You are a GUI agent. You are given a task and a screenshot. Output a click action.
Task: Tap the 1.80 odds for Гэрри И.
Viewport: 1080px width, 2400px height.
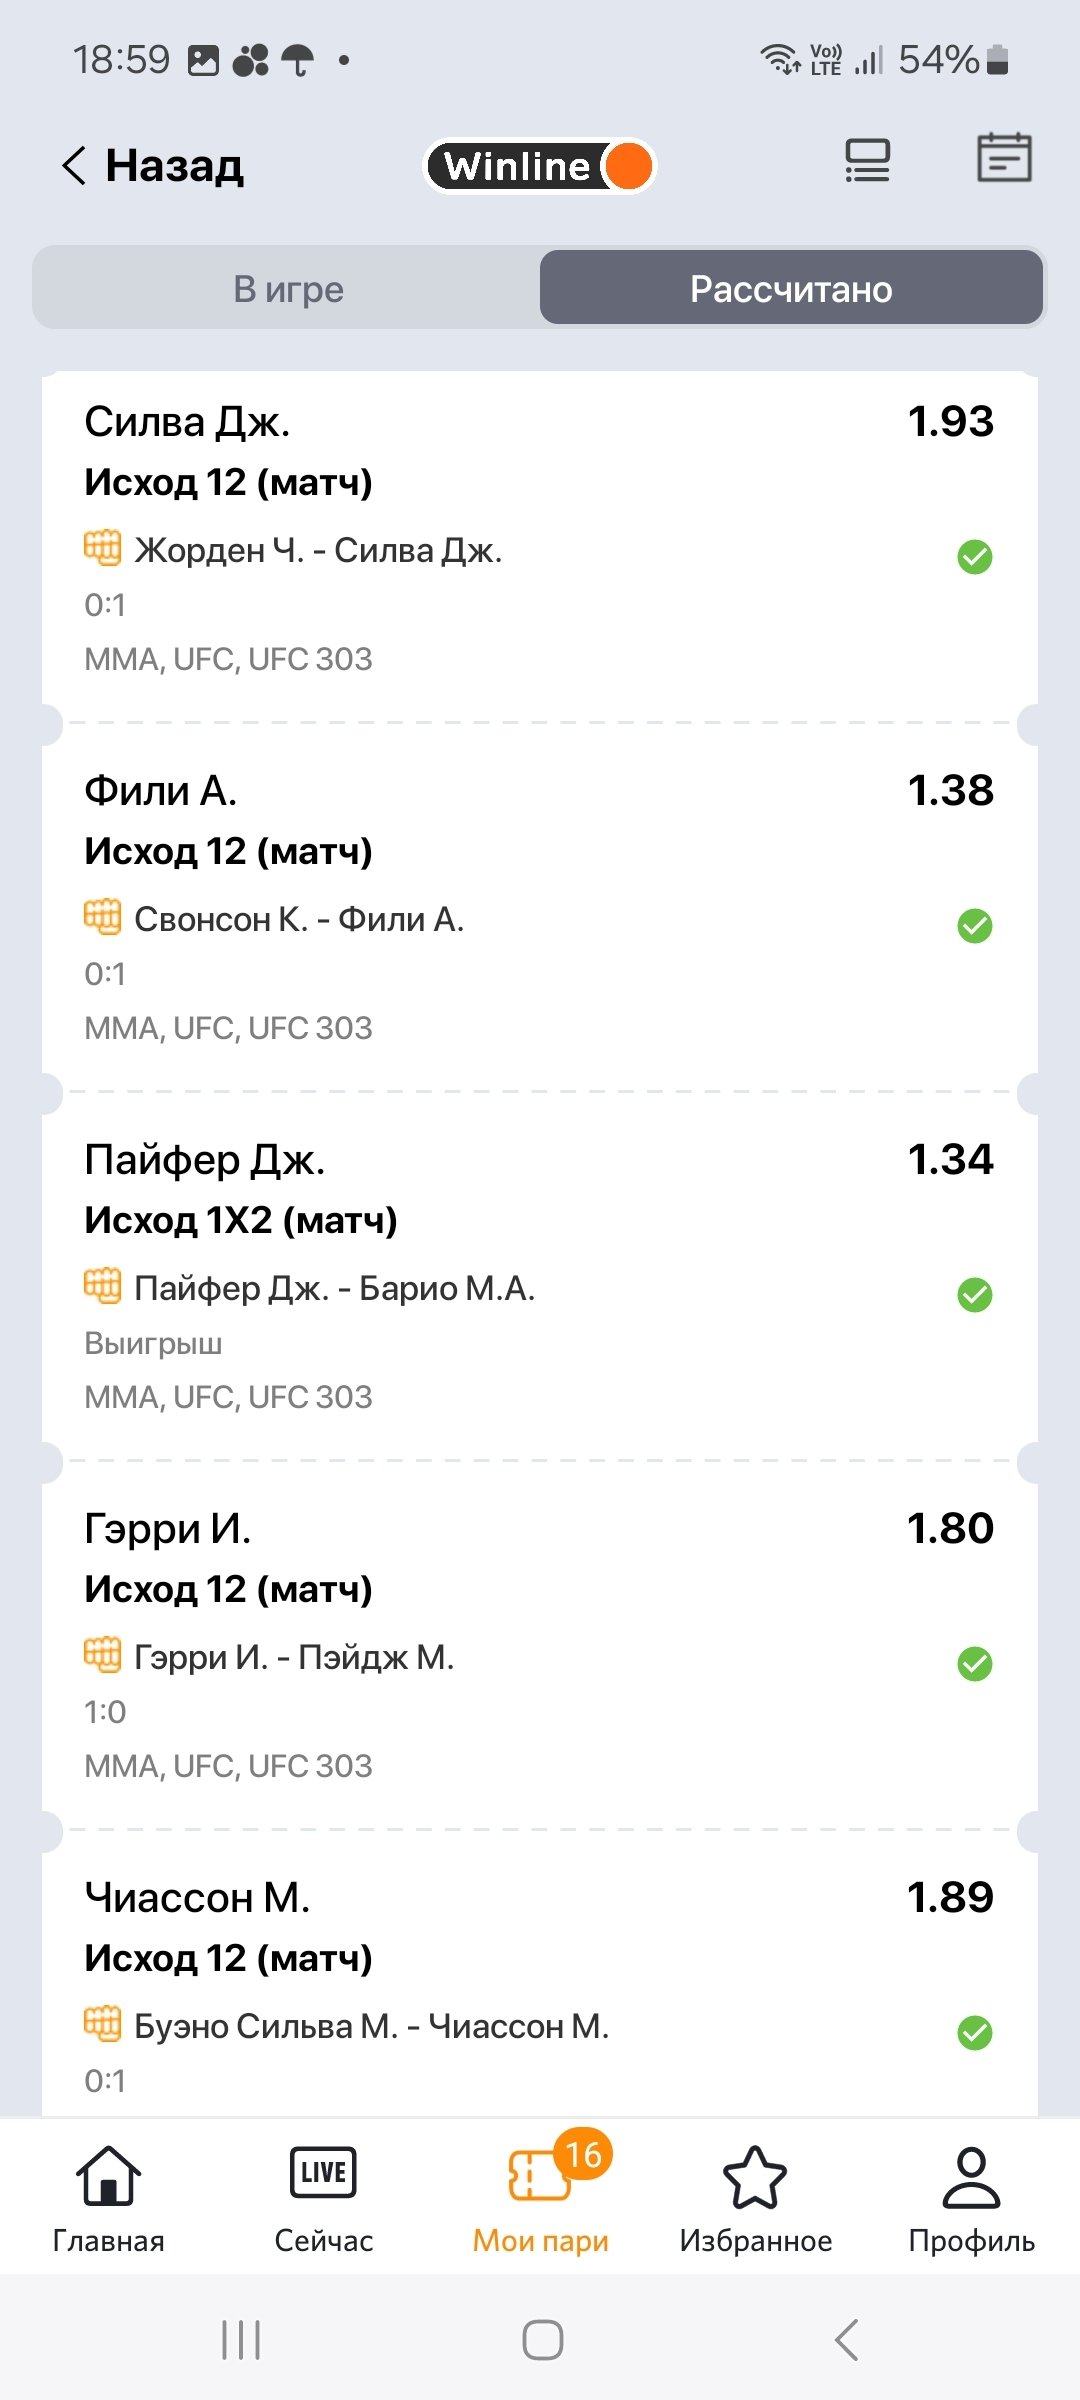pyautogui.click(x=950, y=1528)
